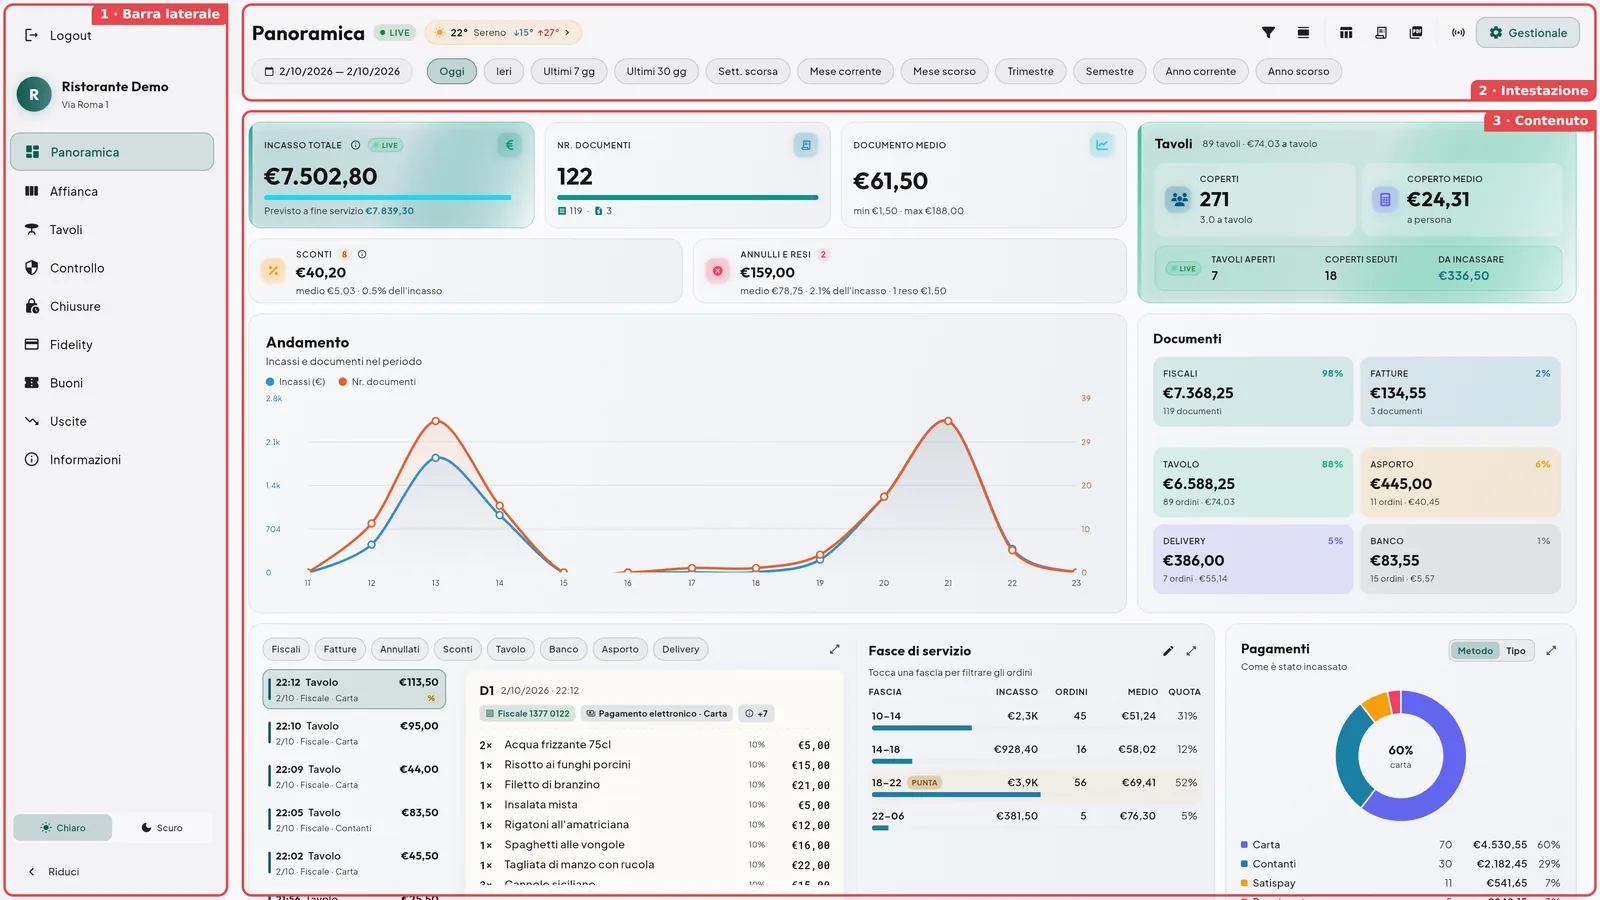The image size is (1600, 900).
Task: Expand the documents list panel
Action: [835, 649]
